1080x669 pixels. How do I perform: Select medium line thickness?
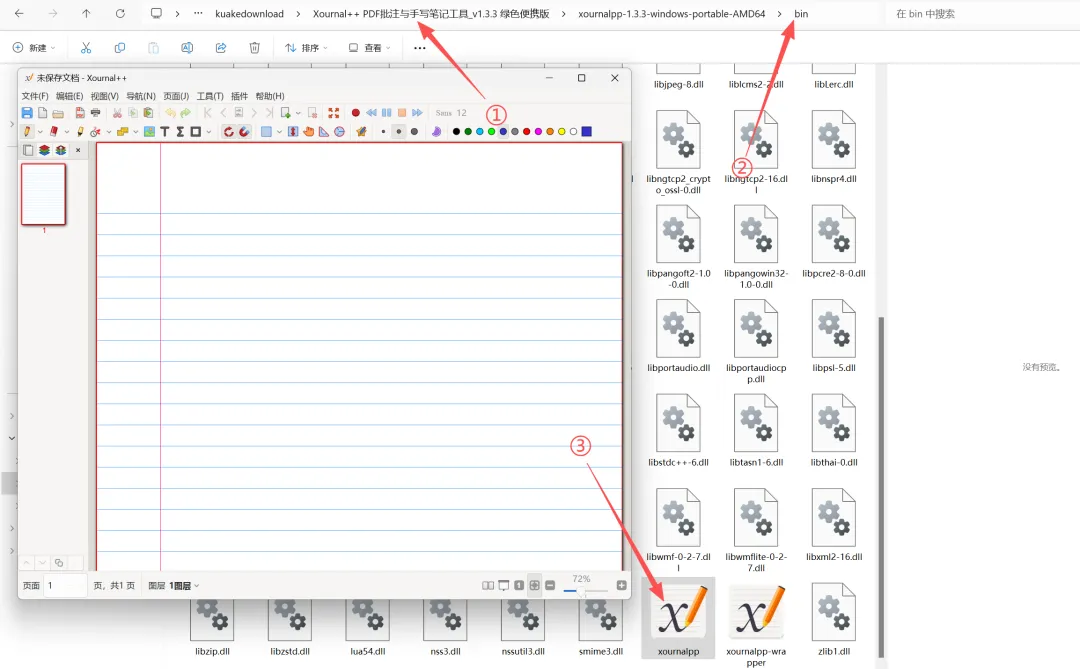399,131
